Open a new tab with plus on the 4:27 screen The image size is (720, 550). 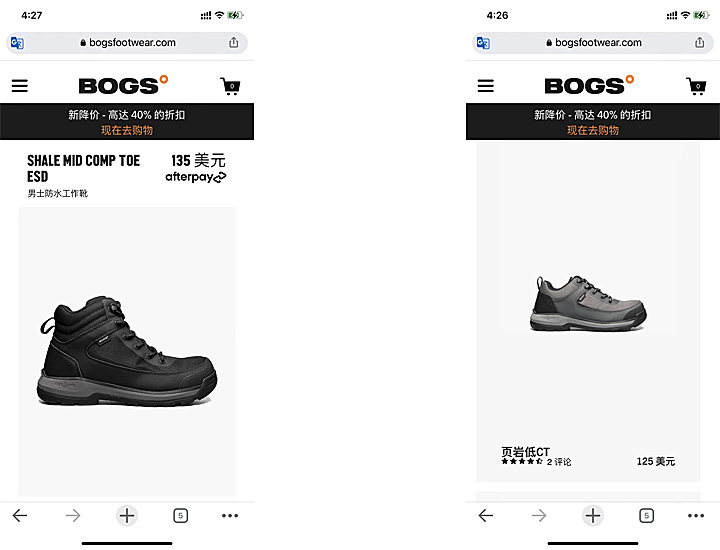point(127,516)
